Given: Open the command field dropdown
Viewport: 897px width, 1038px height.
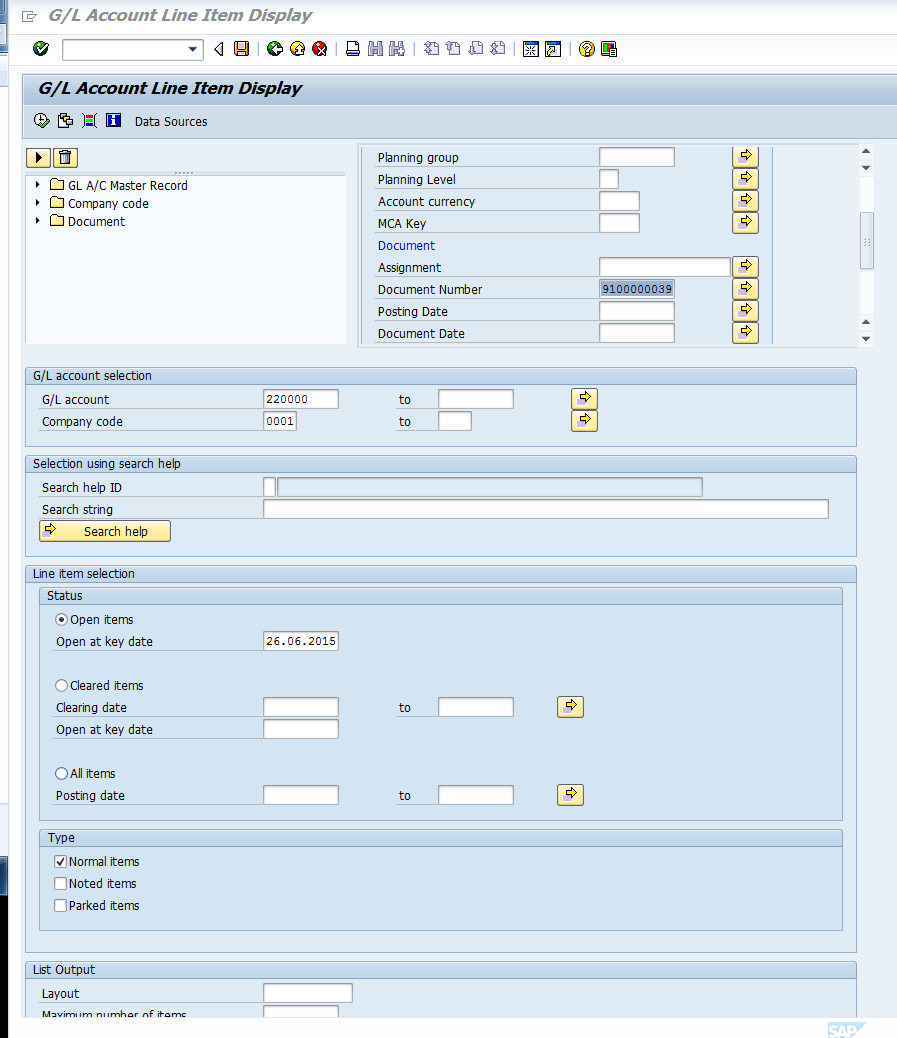Looking at the screenshot, I should coord(193,49).
